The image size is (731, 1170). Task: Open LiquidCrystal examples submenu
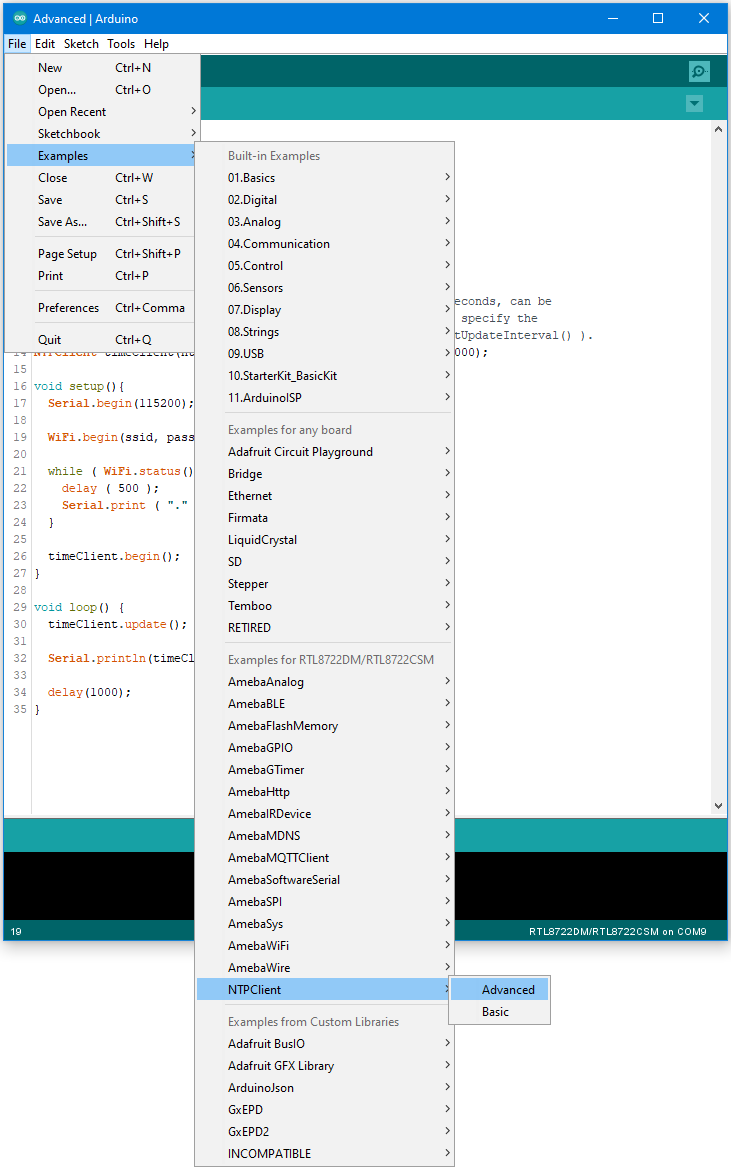click(x=324, y=540)
